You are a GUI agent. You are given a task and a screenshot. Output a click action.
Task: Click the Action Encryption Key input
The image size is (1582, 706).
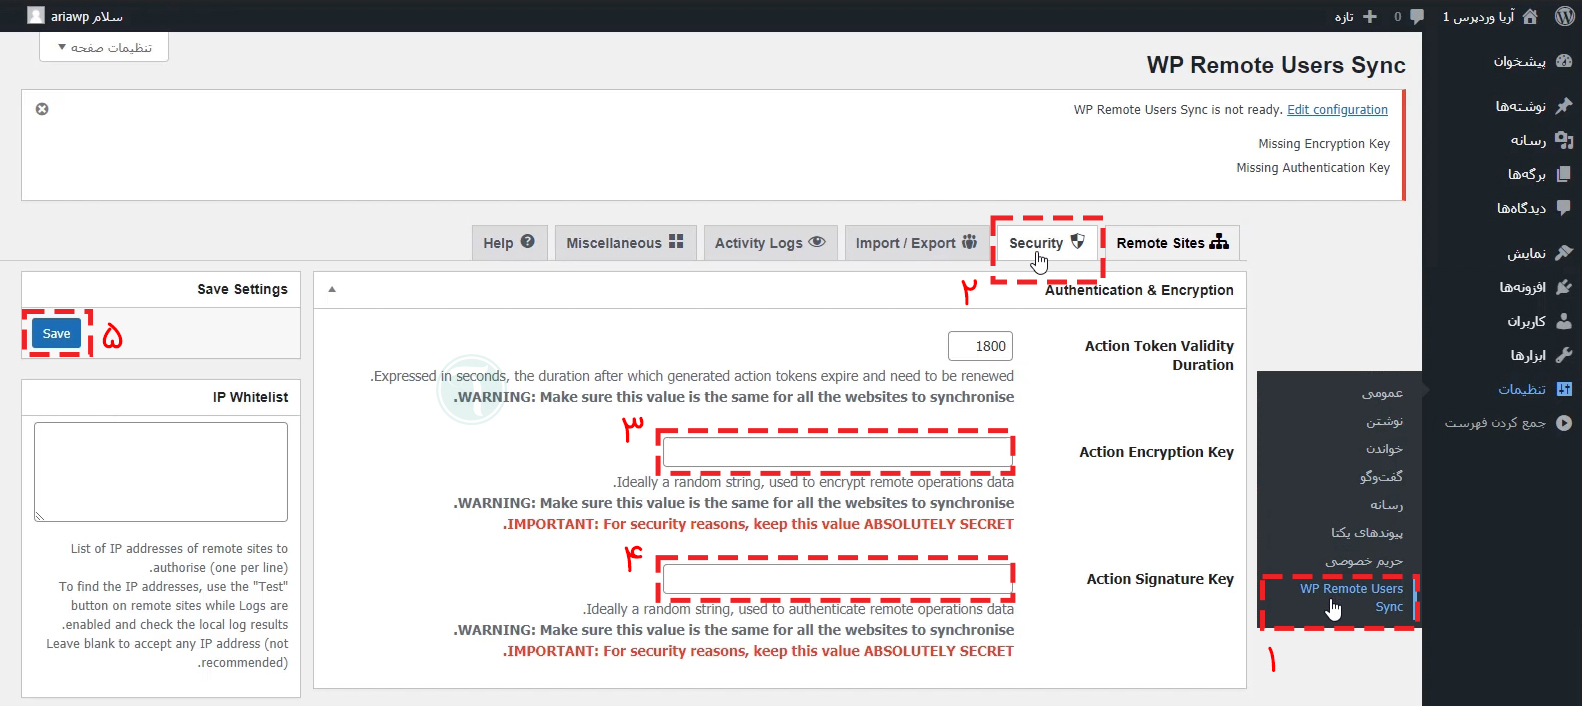pos(838,452)
